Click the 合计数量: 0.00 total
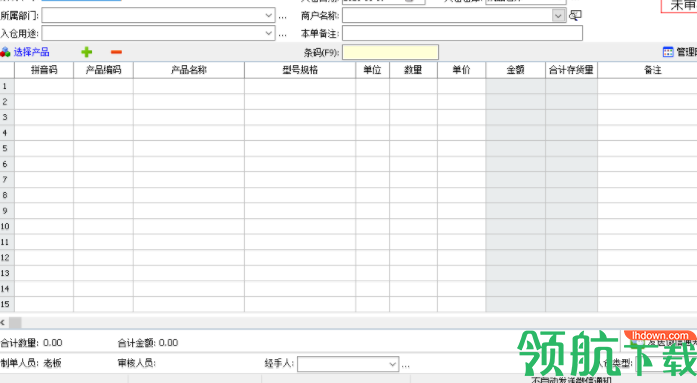Screen dimensions: 697x383 coord(31,343)
